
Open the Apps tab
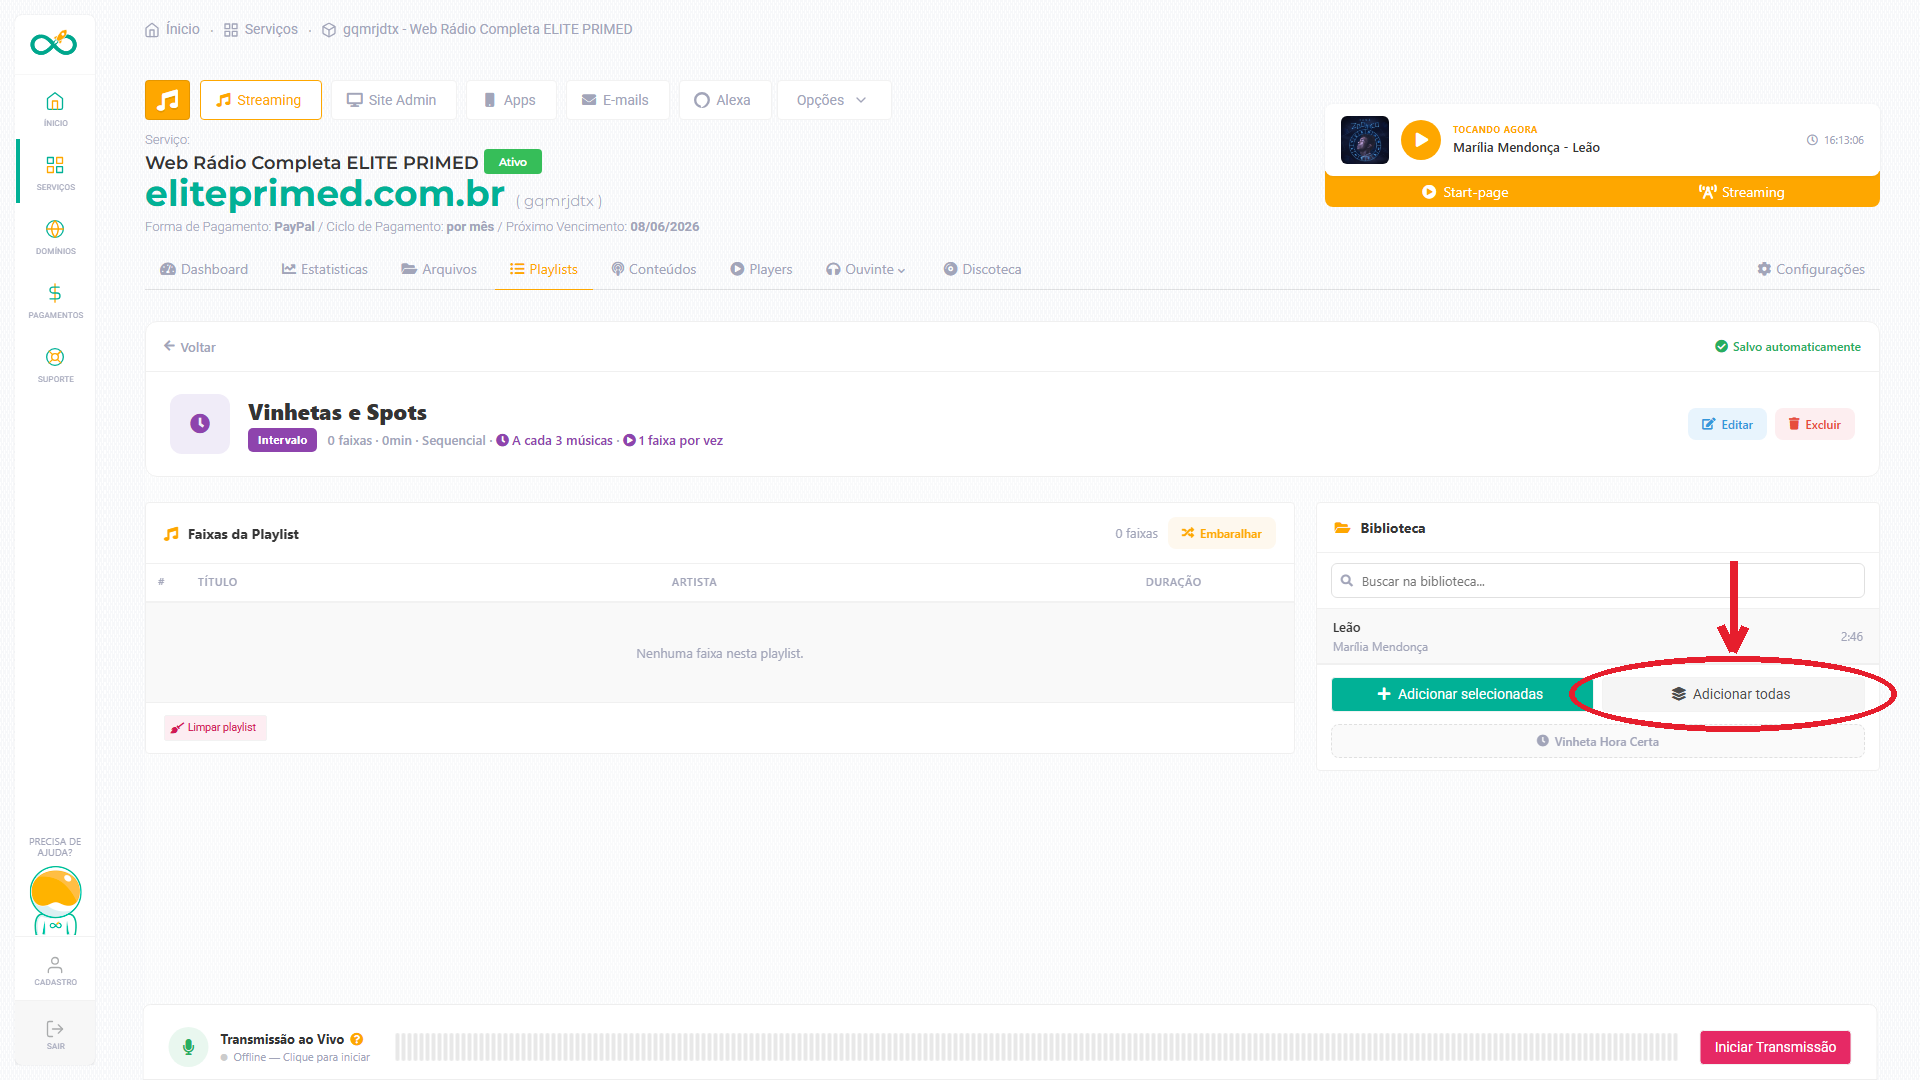pyautogui.click(x=511, y=100)
